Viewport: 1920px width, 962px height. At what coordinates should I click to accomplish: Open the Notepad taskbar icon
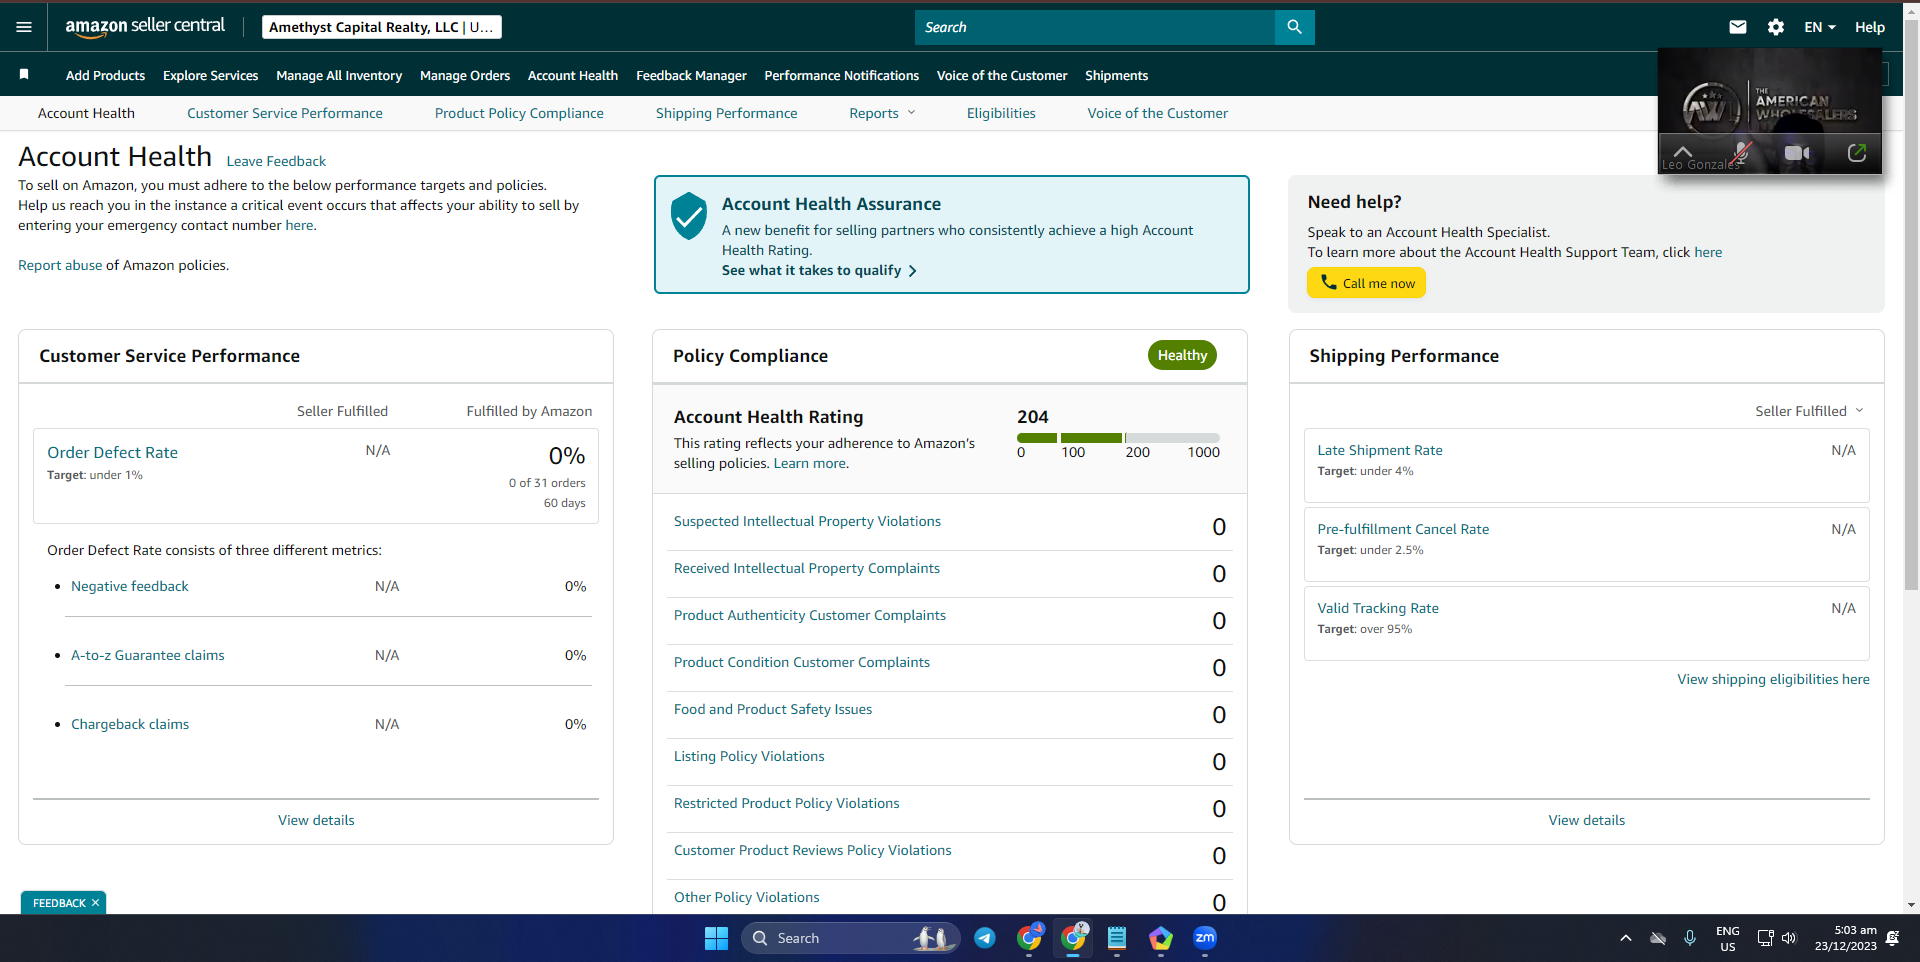coord(1117,938)
